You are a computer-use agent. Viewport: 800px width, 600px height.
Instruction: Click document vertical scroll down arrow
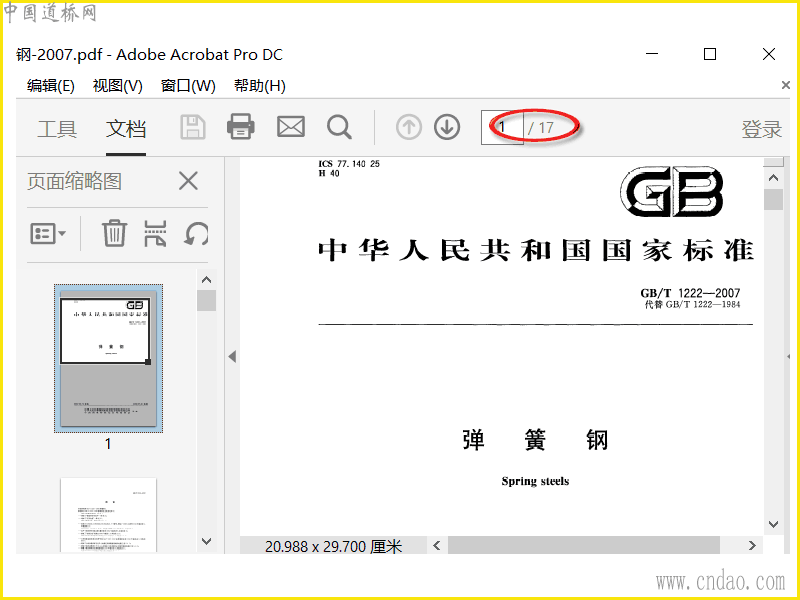[x=773, y=524]
